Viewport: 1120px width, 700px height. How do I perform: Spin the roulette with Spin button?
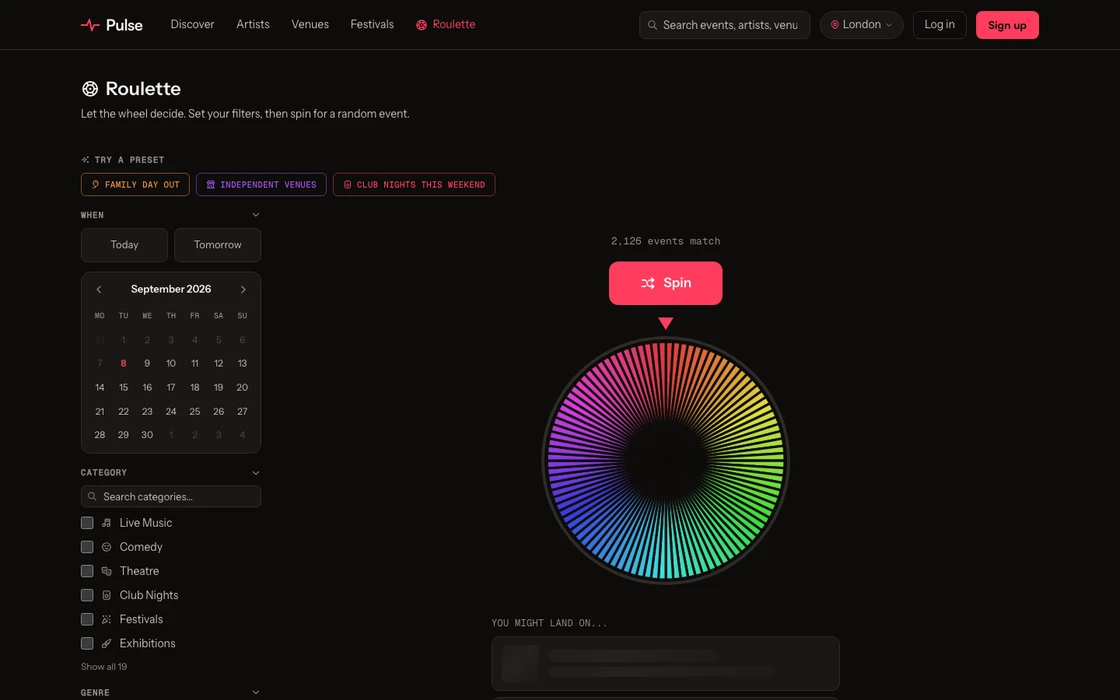point(666,283)
